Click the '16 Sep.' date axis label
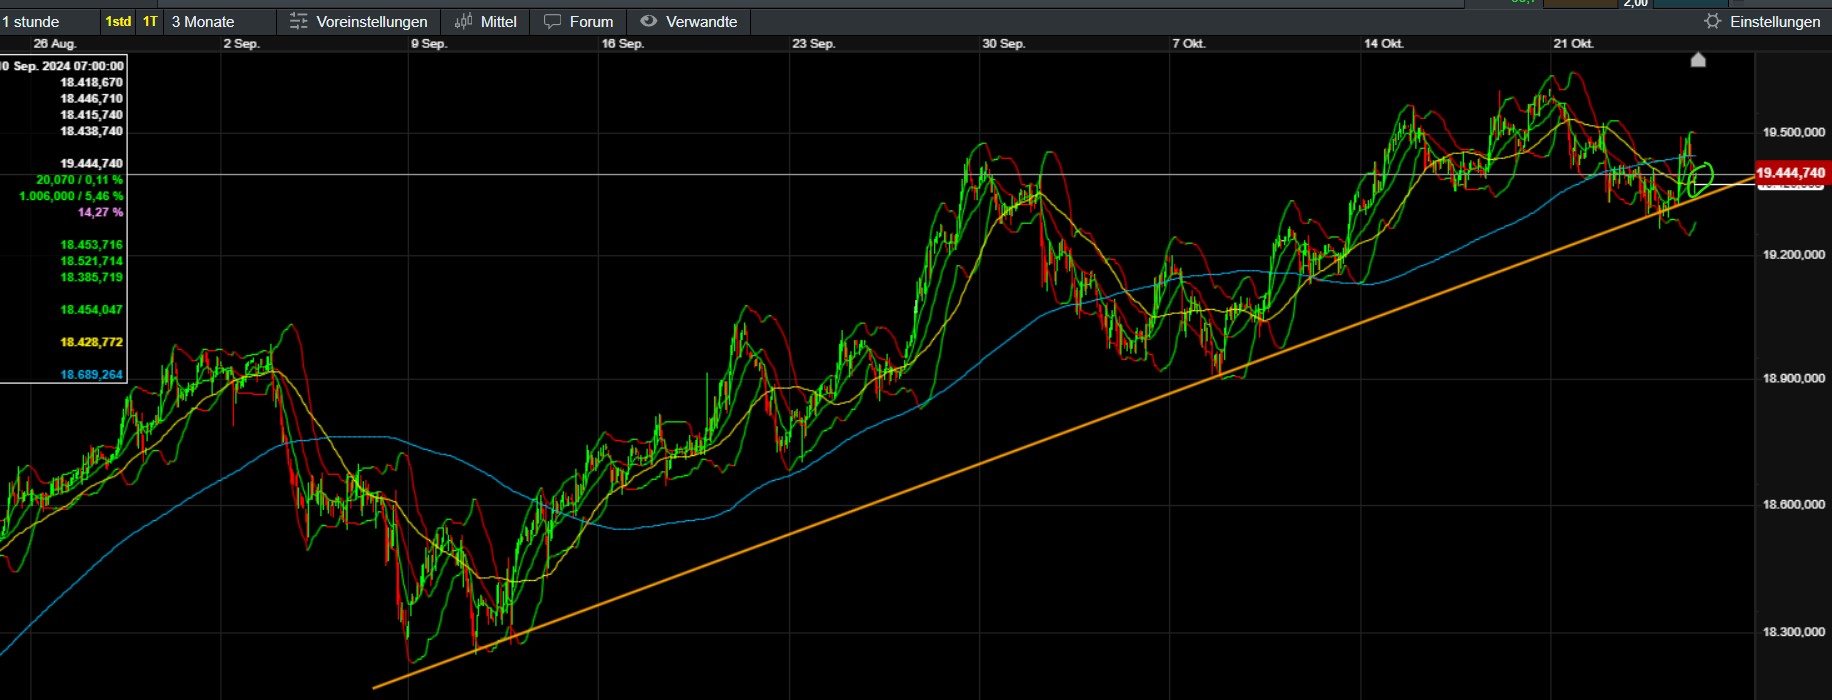This screenshot has width=1832, height=700. [x=622, y=44]
